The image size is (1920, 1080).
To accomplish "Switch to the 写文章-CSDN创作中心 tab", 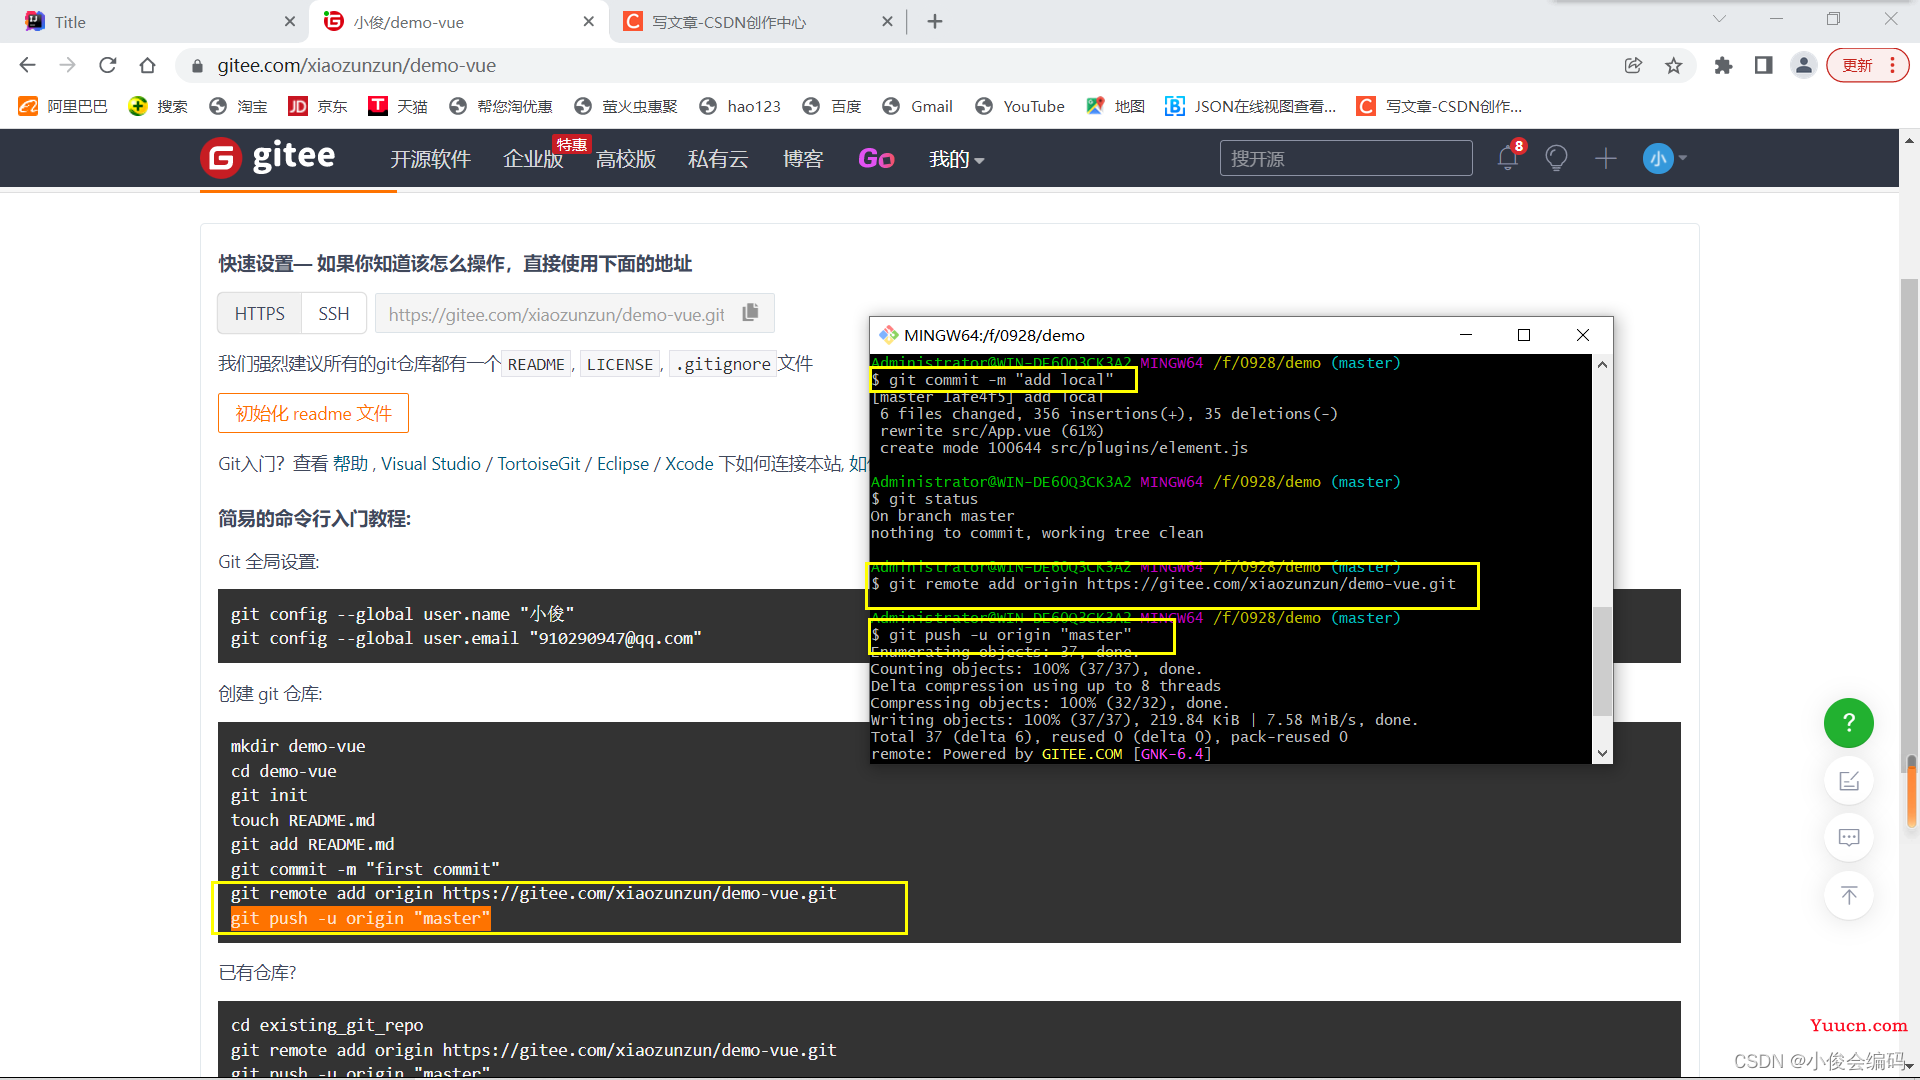I will click(x=758, y=21).
